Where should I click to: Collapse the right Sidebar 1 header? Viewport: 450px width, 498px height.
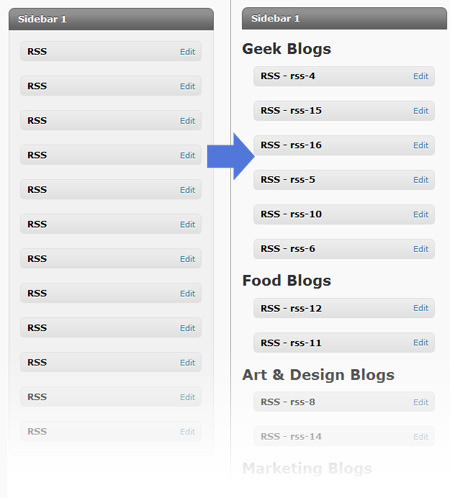coord(344,18)
